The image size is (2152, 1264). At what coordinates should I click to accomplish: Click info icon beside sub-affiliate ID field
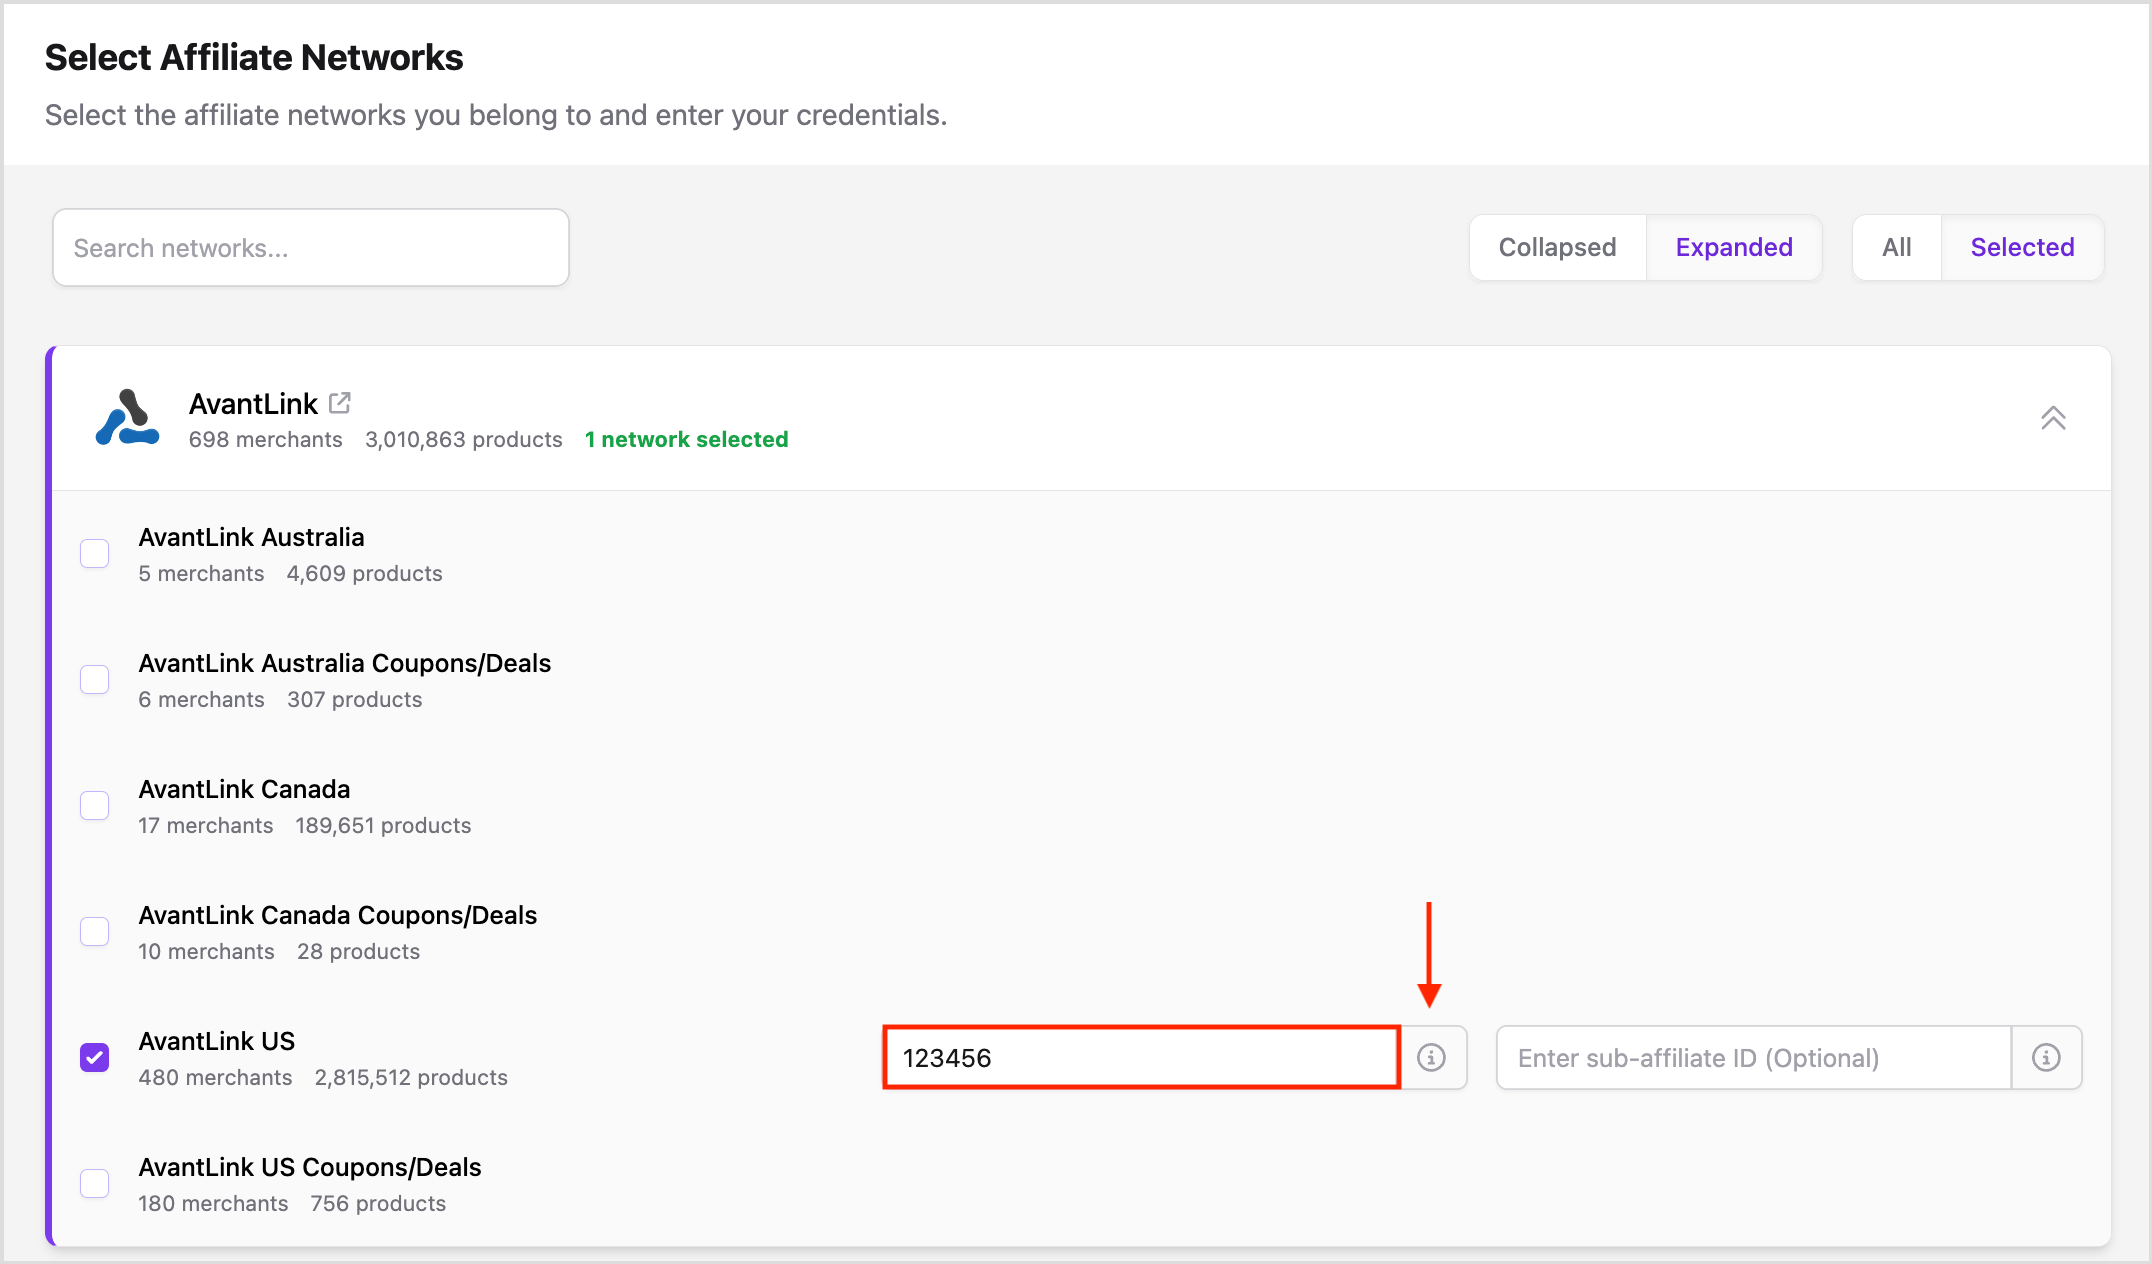pyautogui.click(x=2046, y=1057)
